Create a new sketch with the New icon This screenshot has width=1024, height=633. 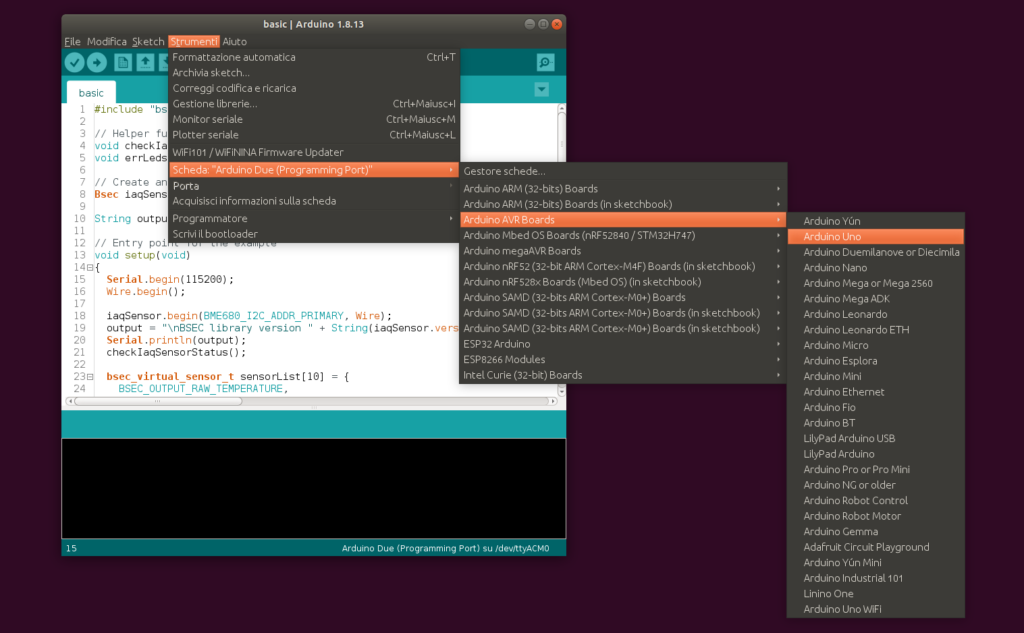[x=123, y=62]
